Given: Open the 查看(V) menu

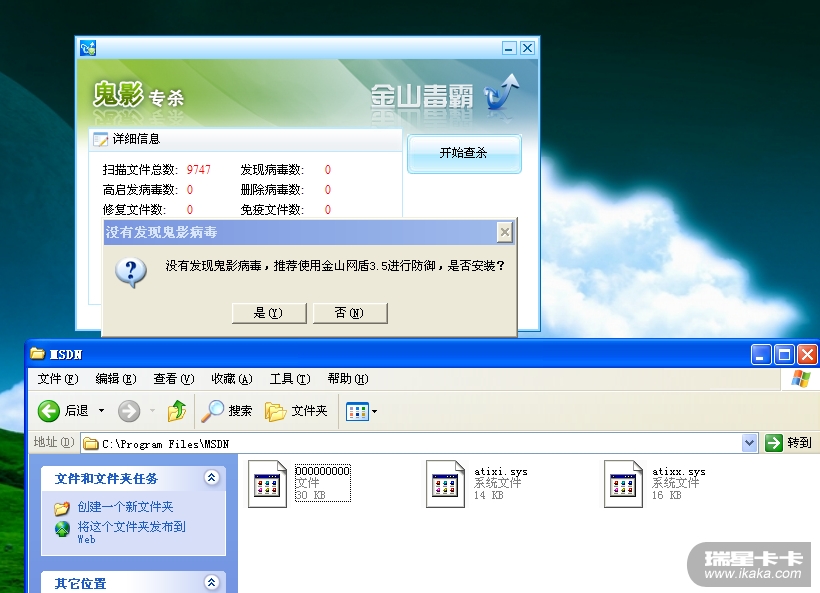Looking at the screenshot, I should pyautogui.click(x=174, y=379).
